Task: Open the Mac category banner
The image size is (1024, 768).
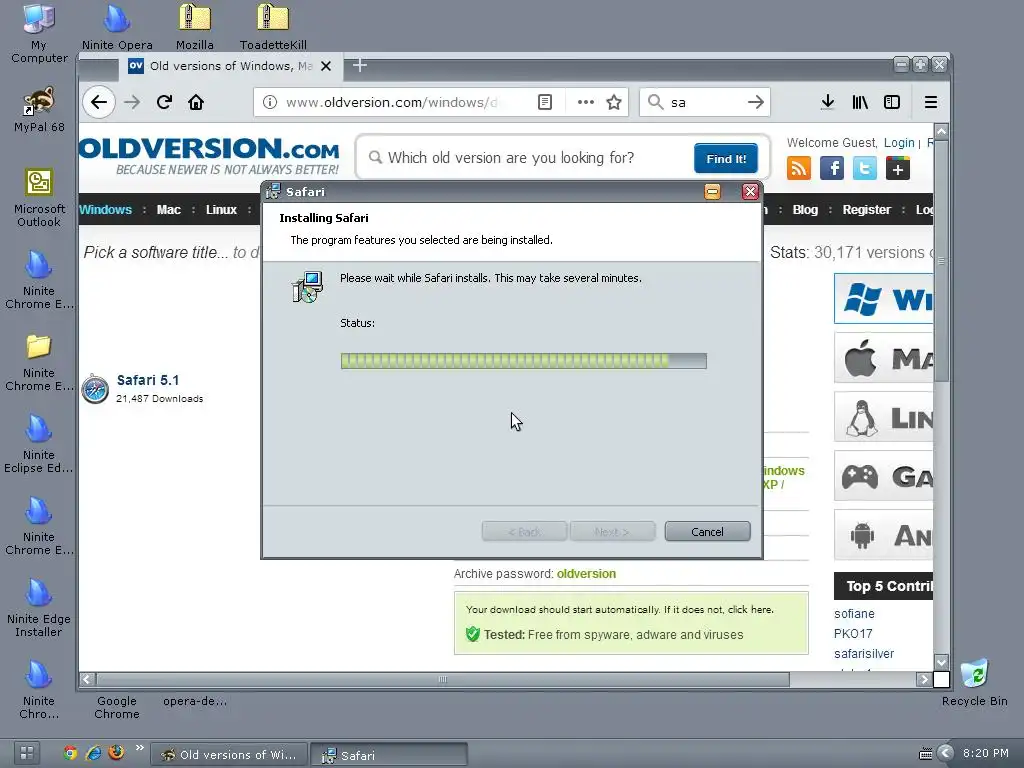Action: (884, 358)
